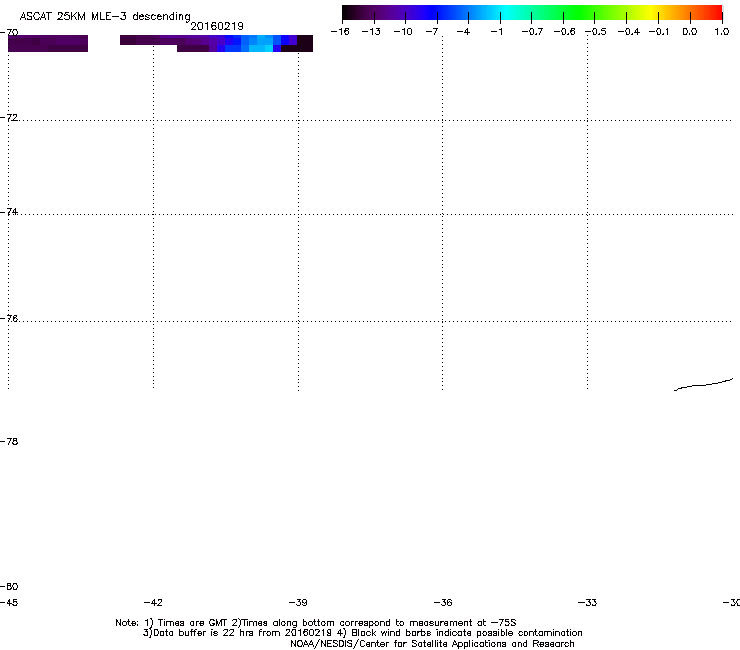Click the latitude label -72

click(9, 118)
